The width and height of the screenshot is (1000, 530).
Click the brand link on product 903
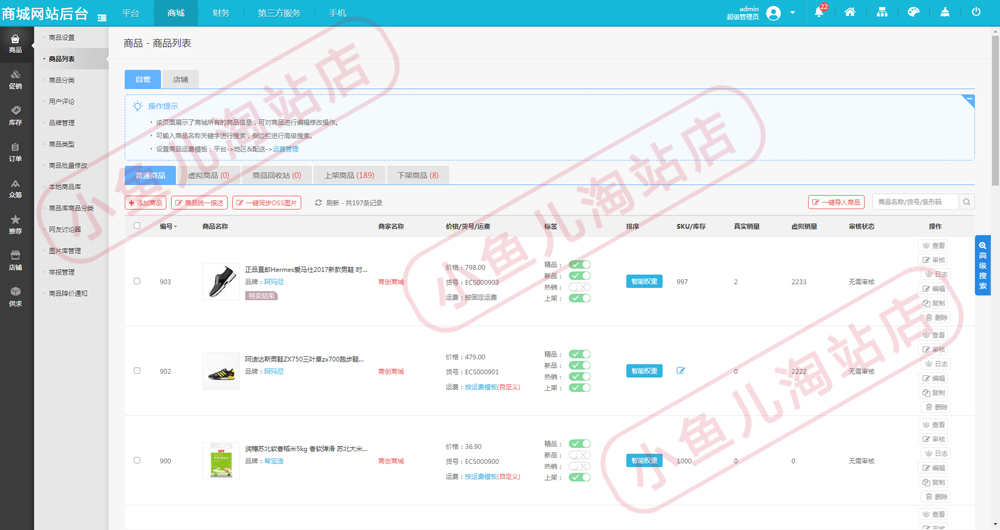pyautogui.click(x=274, y=282)
